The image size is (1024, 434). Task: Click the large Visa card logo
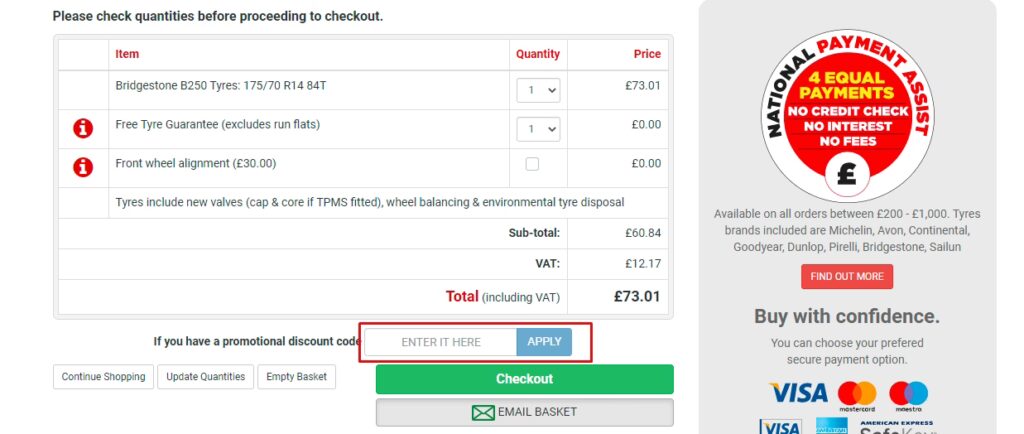coord(797,393)
